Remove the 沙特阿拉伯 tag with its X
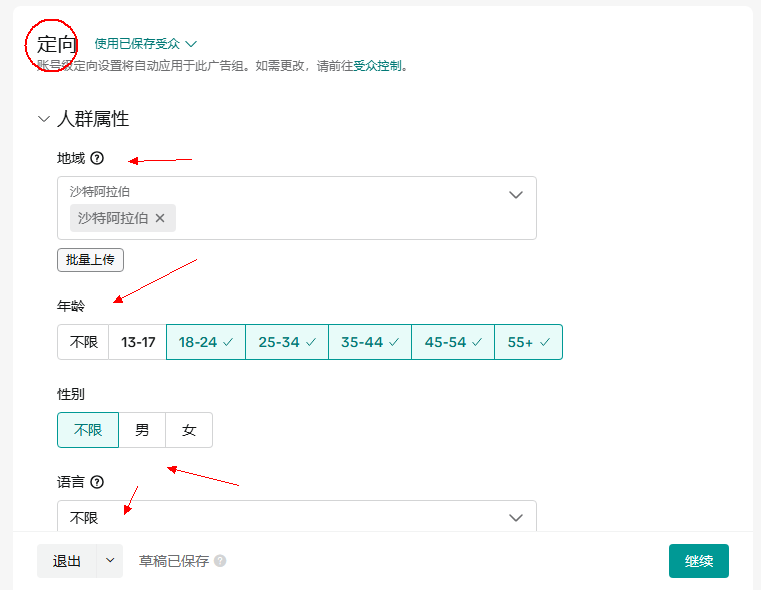This screenshot has width=761, height=590. click(x=160, y=218)
